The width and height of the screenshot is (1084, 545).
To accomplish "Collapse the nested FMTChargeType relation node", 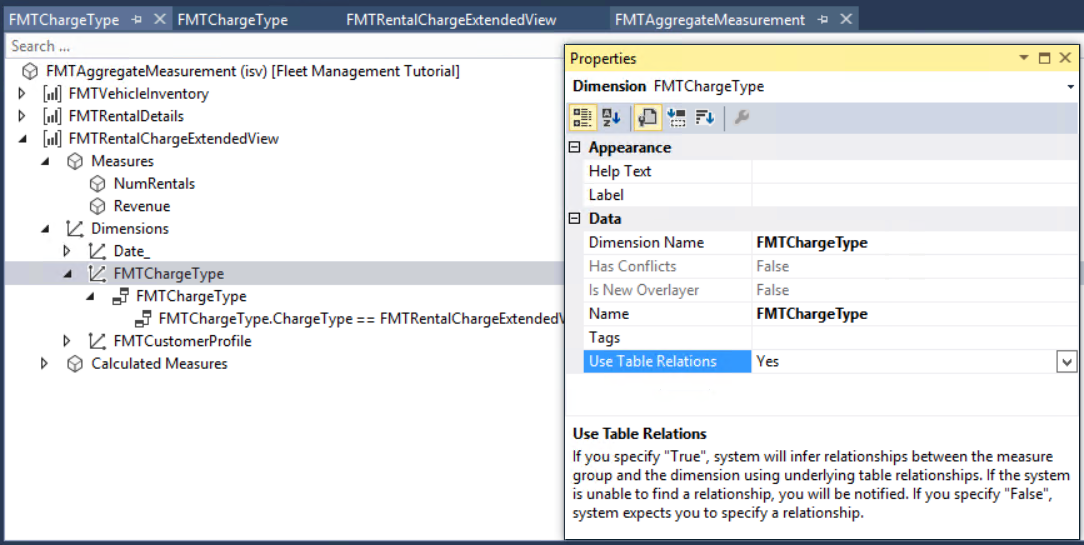I will click(91, 297).
